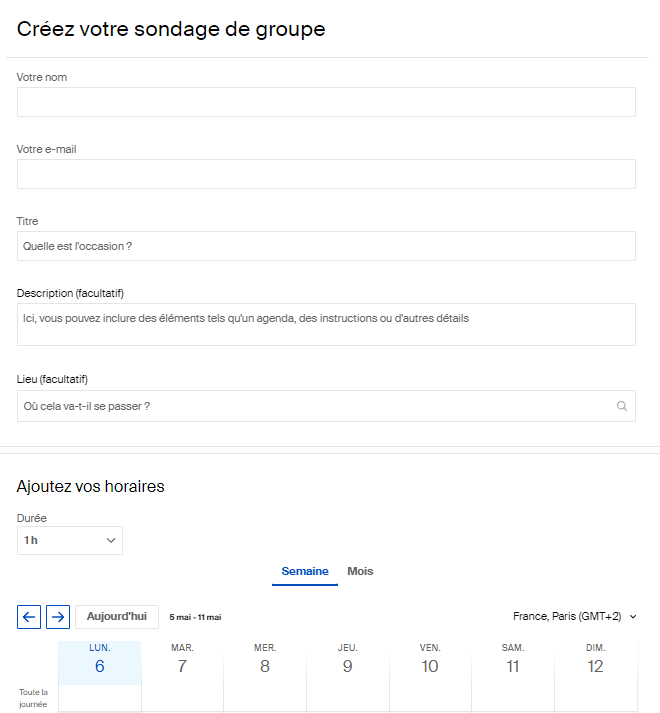Go to next week with right arrow
Image resolution: width=660 pixels, height=713 pixels.
(58, 617)
